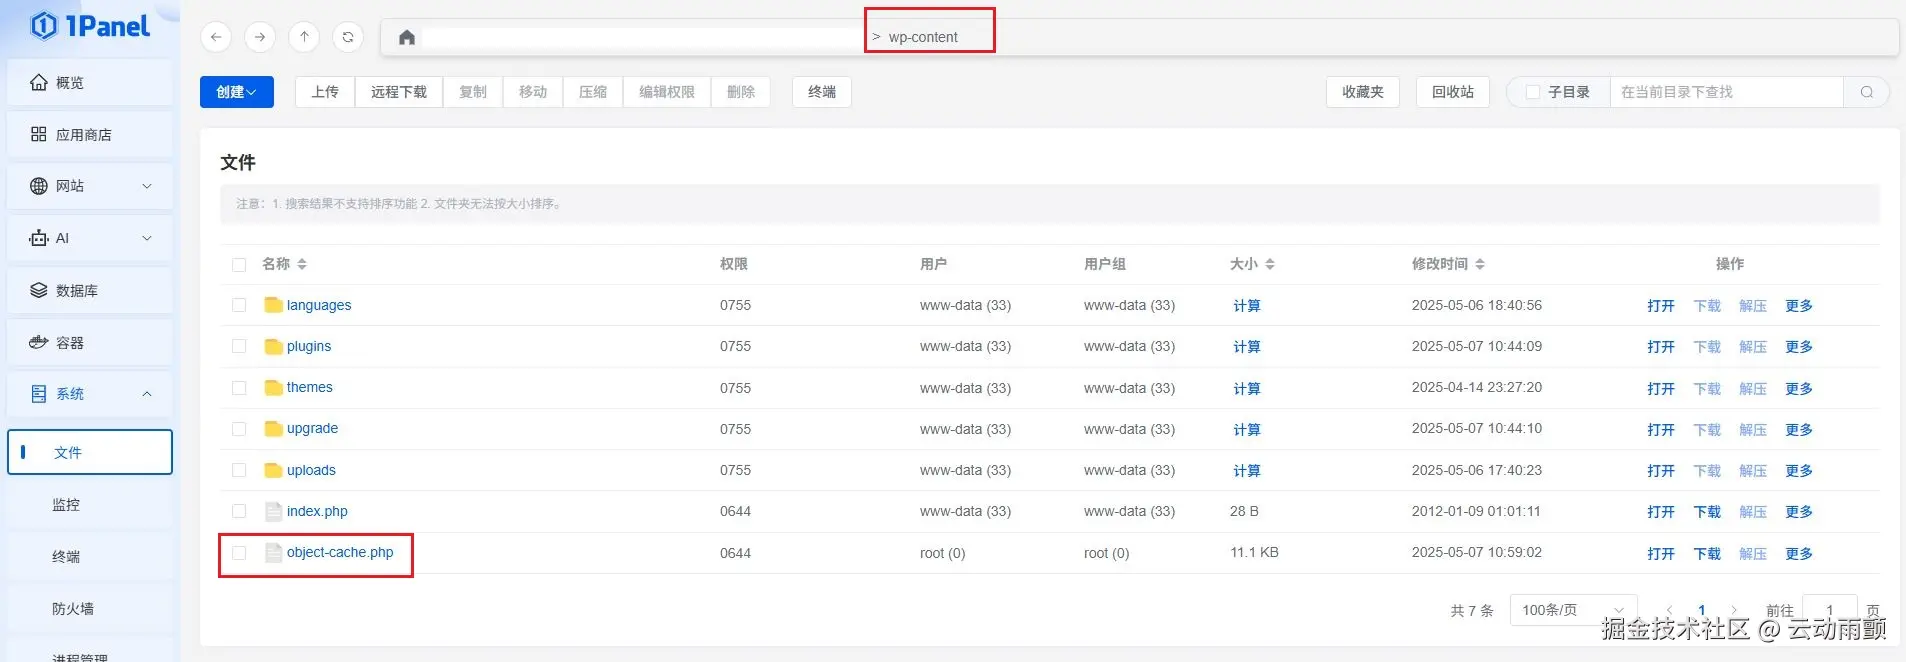Open the 创建 create dropdown
Image resolution: width=1906 pixels, height=662 pixels.
point(237,92)
